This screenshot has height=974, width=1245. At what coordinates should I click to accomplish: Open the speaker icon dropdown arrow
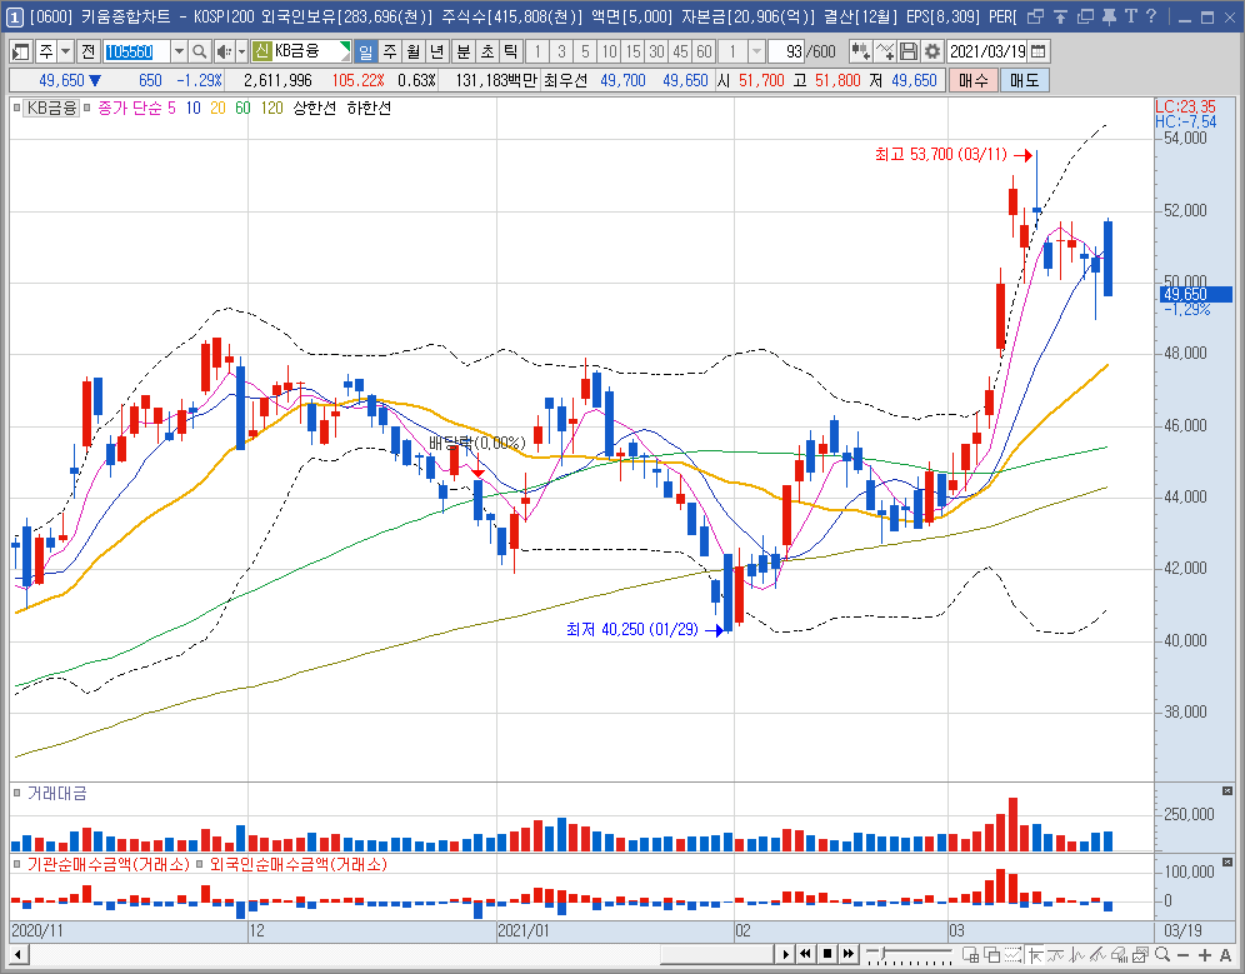(242, 51)
